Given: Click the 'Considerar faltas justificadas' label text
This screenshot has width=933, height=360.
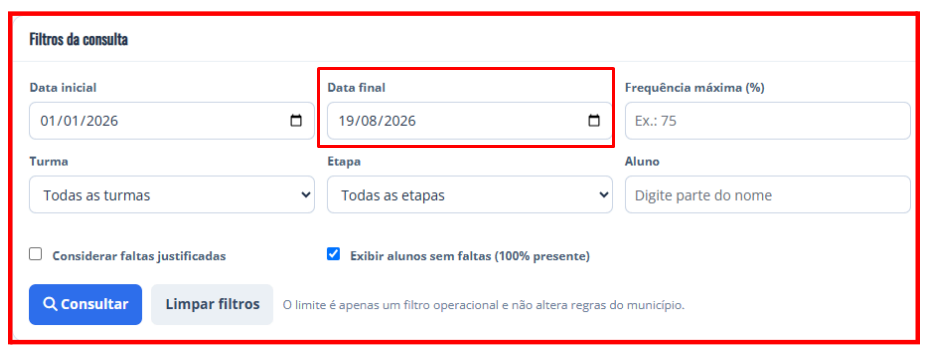Looking at the screenshot, I should [139, 256].
